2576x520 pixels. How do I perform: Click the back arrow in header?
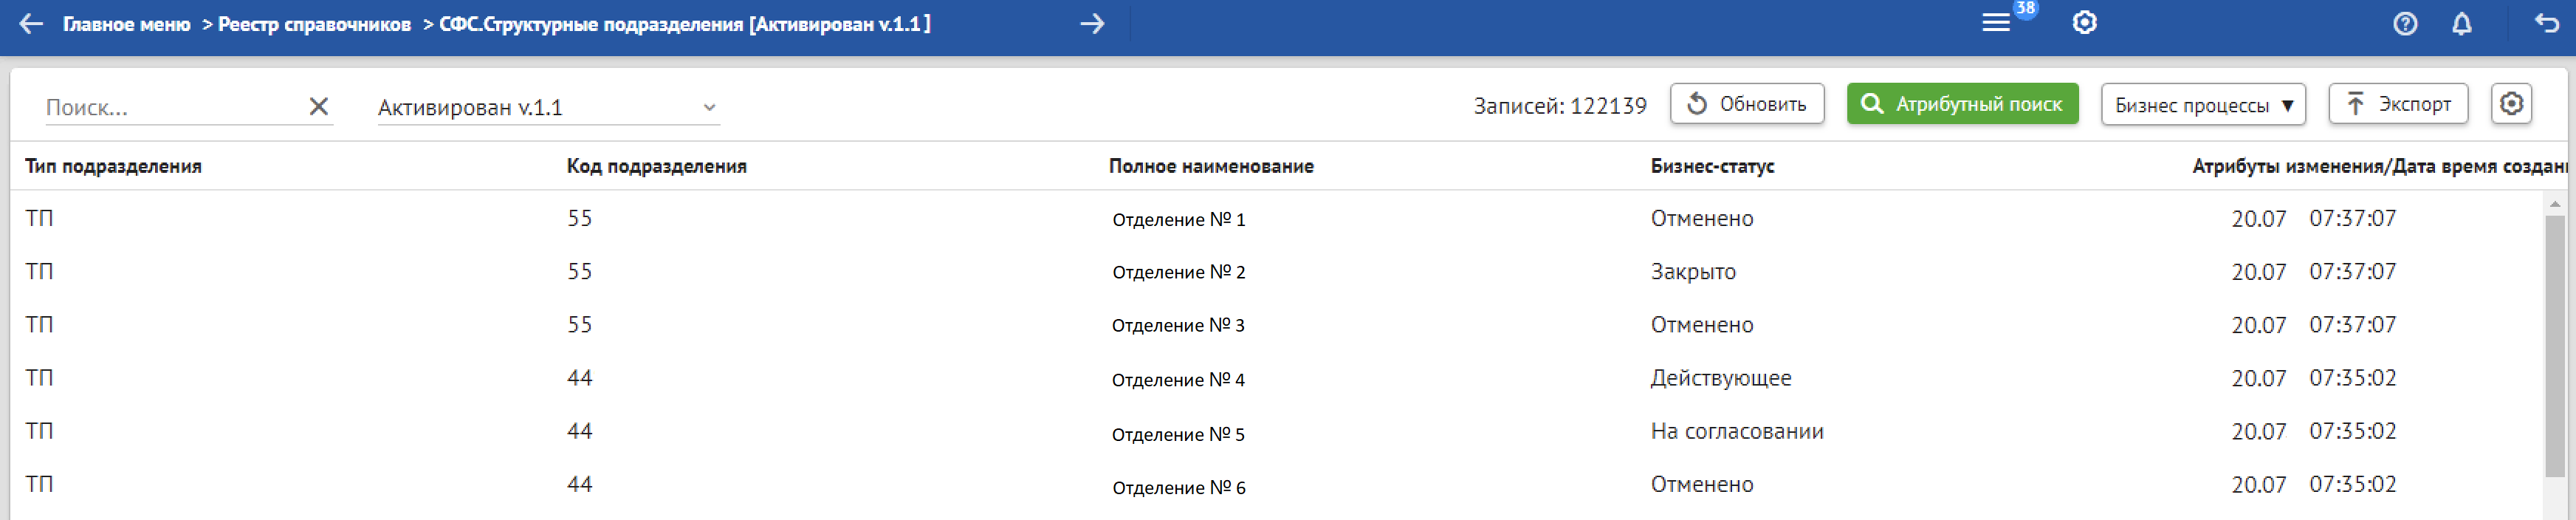(31, 24)
